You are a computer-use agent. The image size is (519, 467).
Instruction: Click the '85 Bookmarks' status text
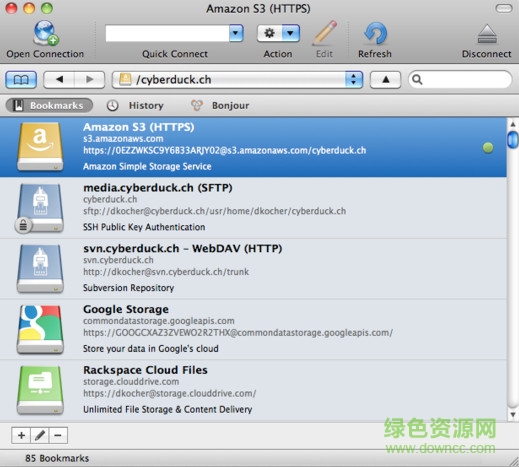[57, 458]
